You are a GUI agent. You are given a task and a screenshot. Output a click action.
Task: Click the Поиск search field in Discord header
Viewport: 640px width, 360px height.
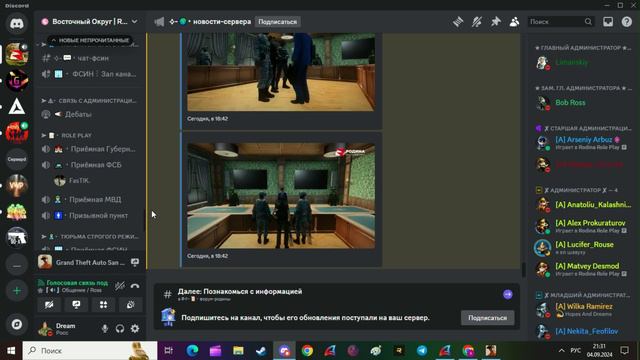(x=560, y=22)
